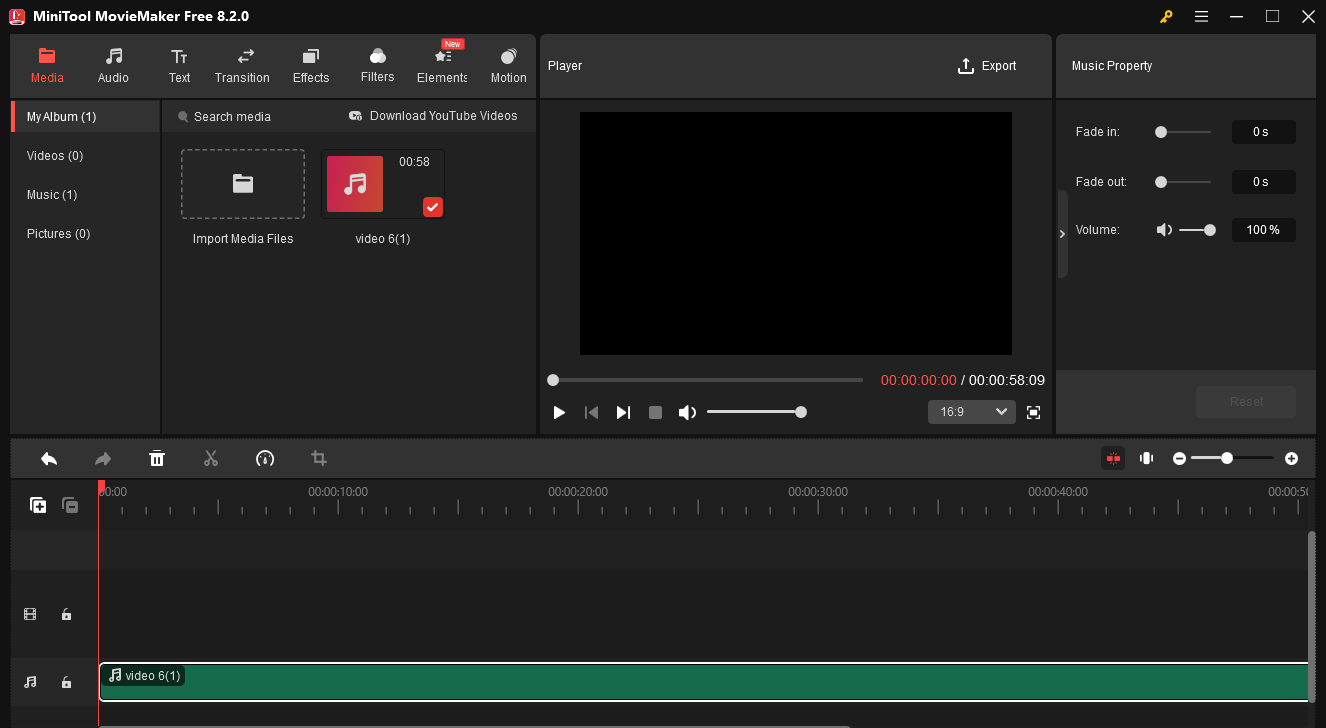Viewport: 1326px width, 728px height.
Task: Adjust the player volume slider
Action: click(756, 412)
